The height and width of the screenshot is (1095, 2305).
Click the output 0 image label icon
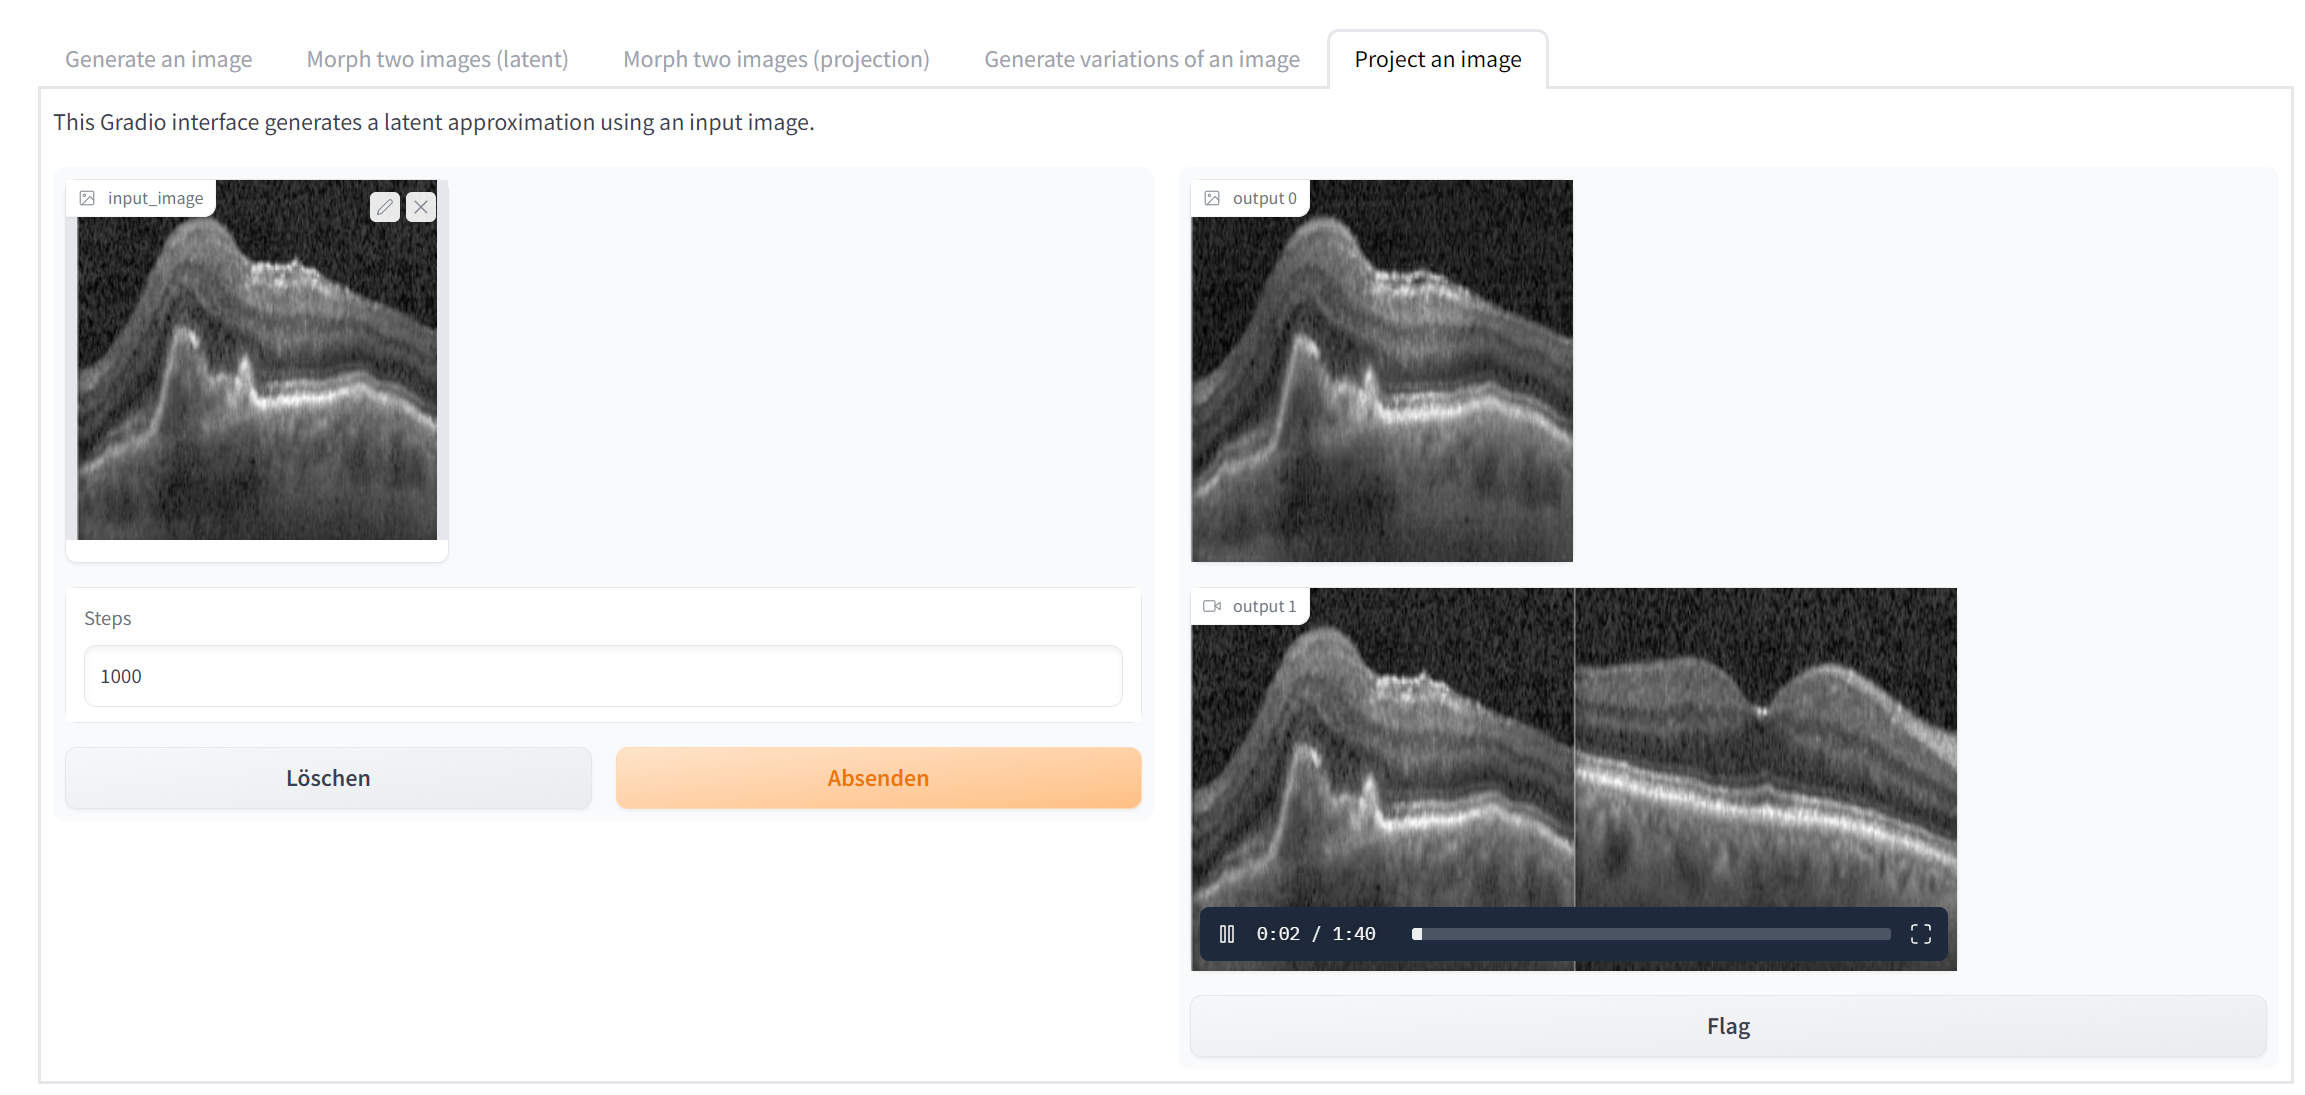click(x=1212, y=198)
